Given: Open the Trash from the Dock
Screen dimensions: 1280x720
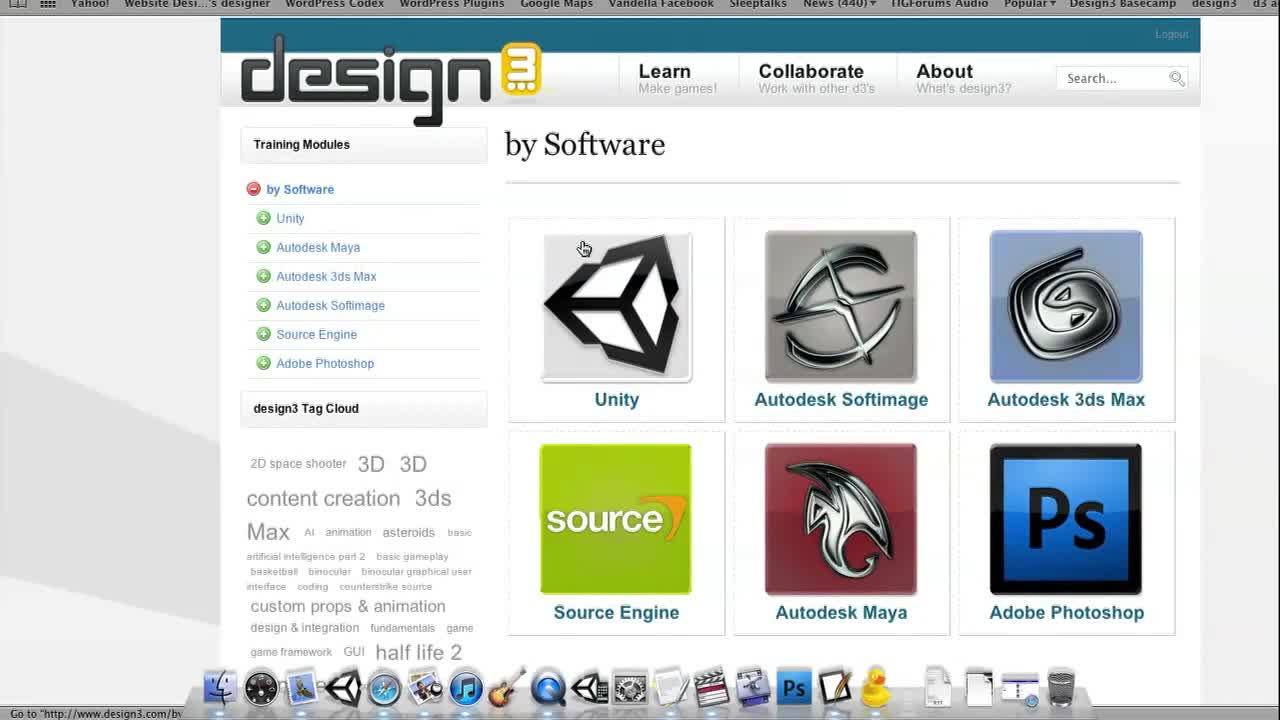Looking at the screenshot, I should pyautogui.click(x=1060, y=688).
